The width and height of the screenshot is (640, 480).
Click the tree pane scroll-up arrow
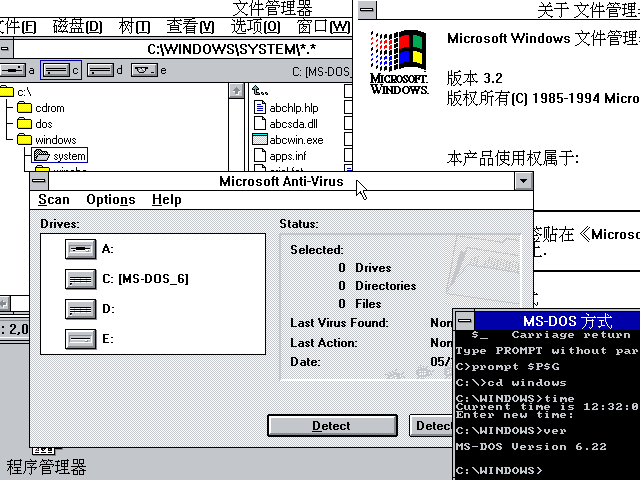[236, 91]
